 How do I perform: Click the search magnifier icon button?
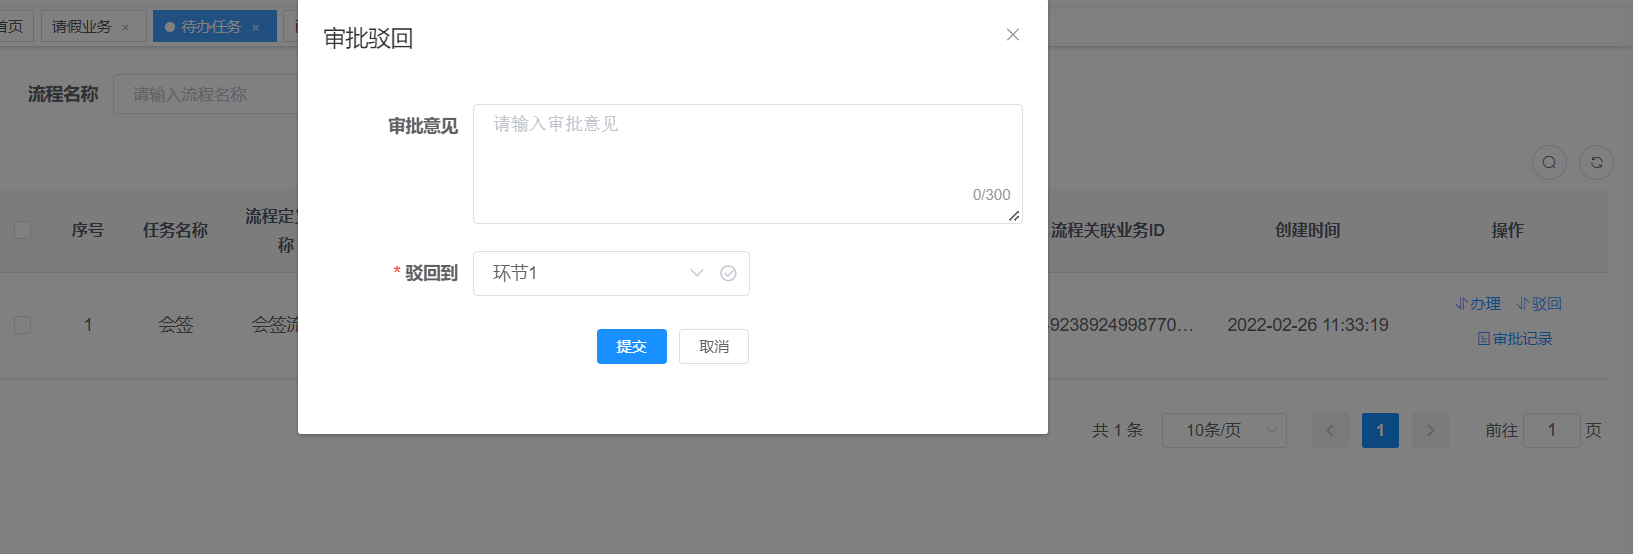pyautogui.click(x=1549, y=163)
